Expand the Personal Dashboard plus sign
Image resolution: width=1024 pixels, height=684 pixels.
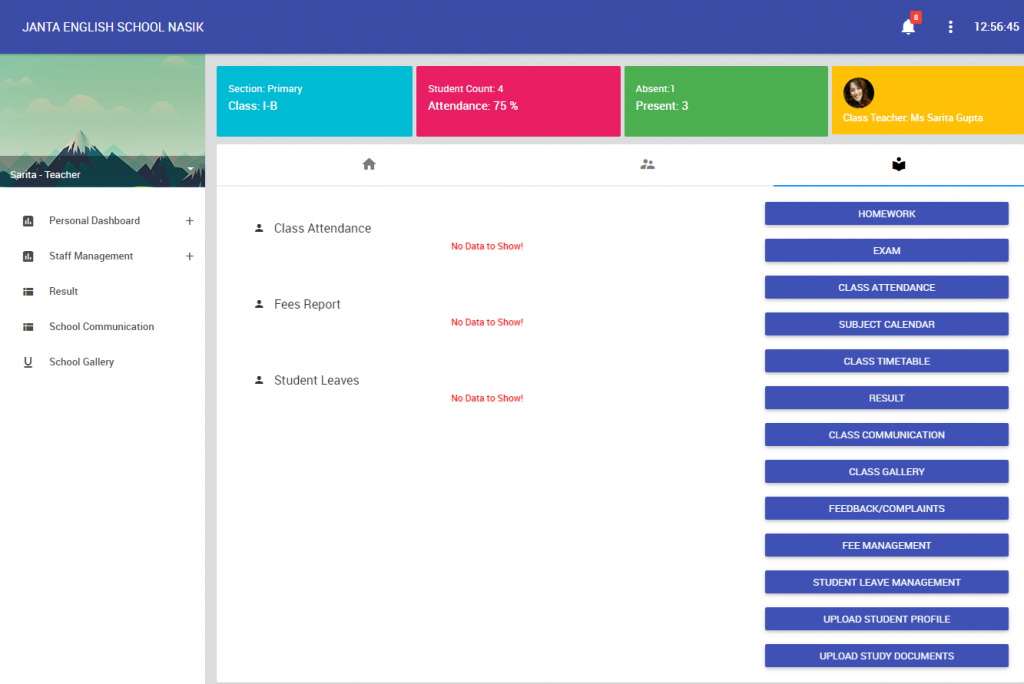(189, 221)
